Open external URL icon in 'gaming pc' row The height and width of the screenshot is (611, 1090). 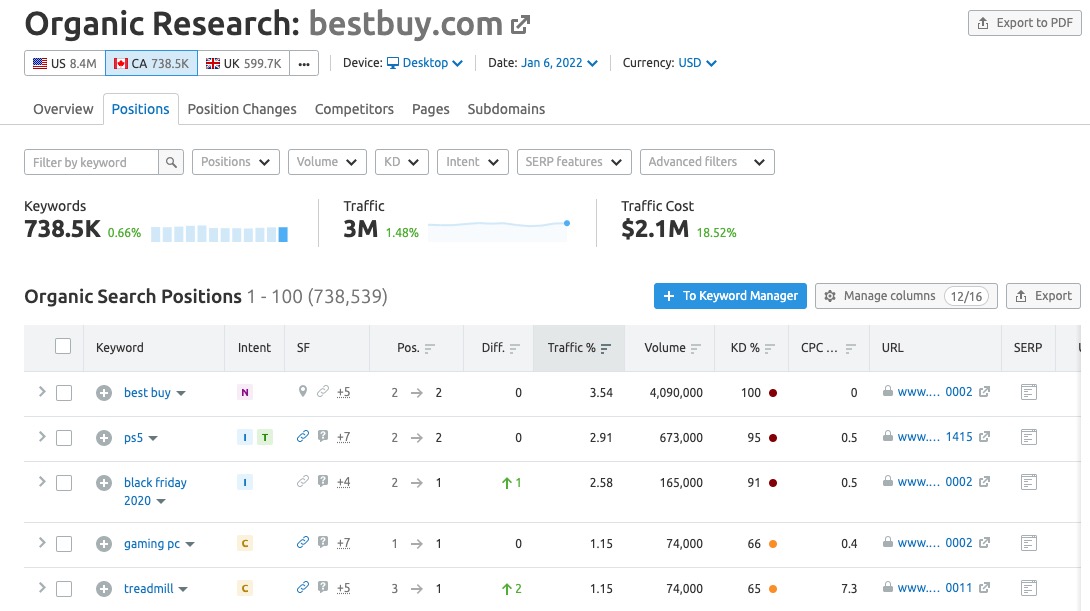tap(985, 543)
